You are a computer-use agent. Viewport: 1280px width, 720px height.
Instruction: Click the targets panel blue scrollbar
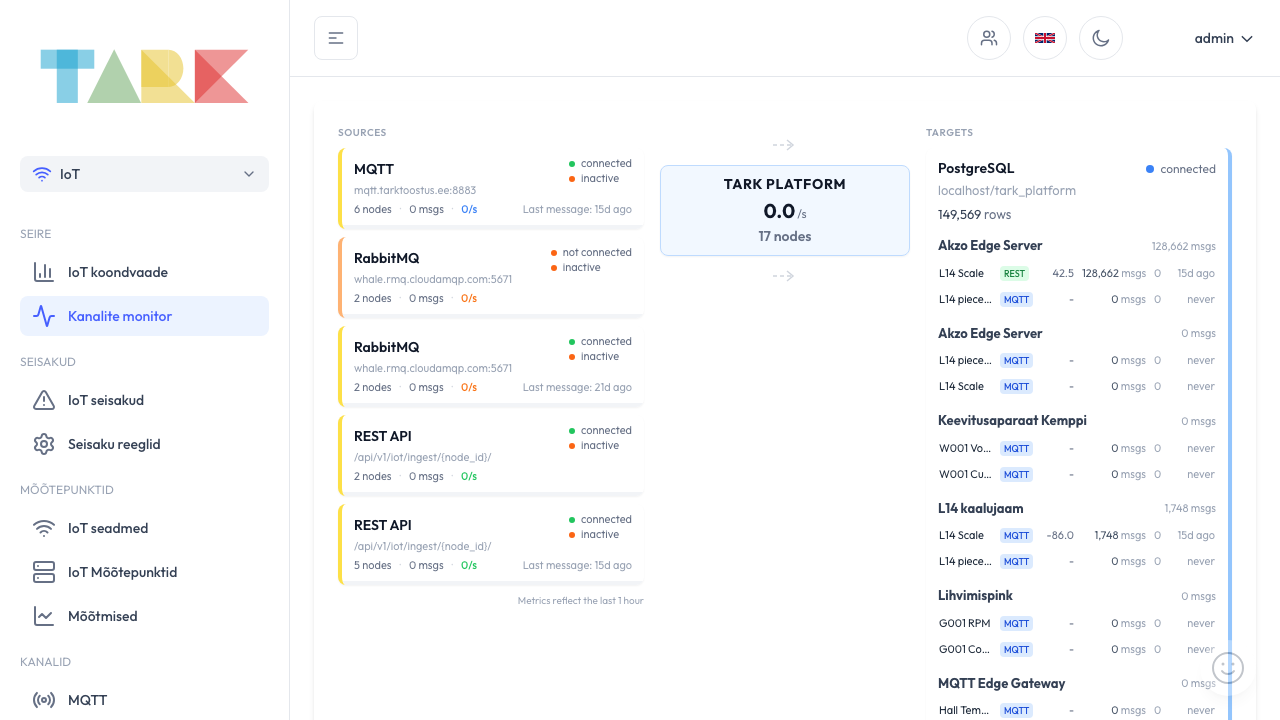point(1228,400)
